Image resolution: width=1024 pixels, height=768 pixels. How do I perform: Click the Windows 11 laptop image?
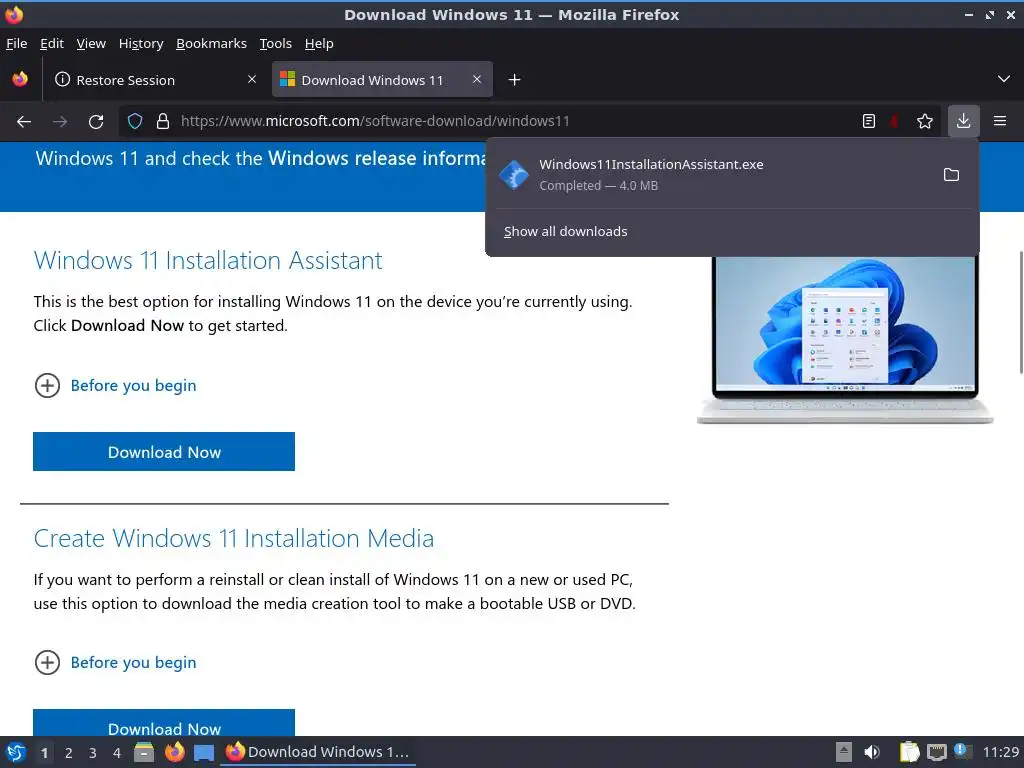(x=845, y=340)
